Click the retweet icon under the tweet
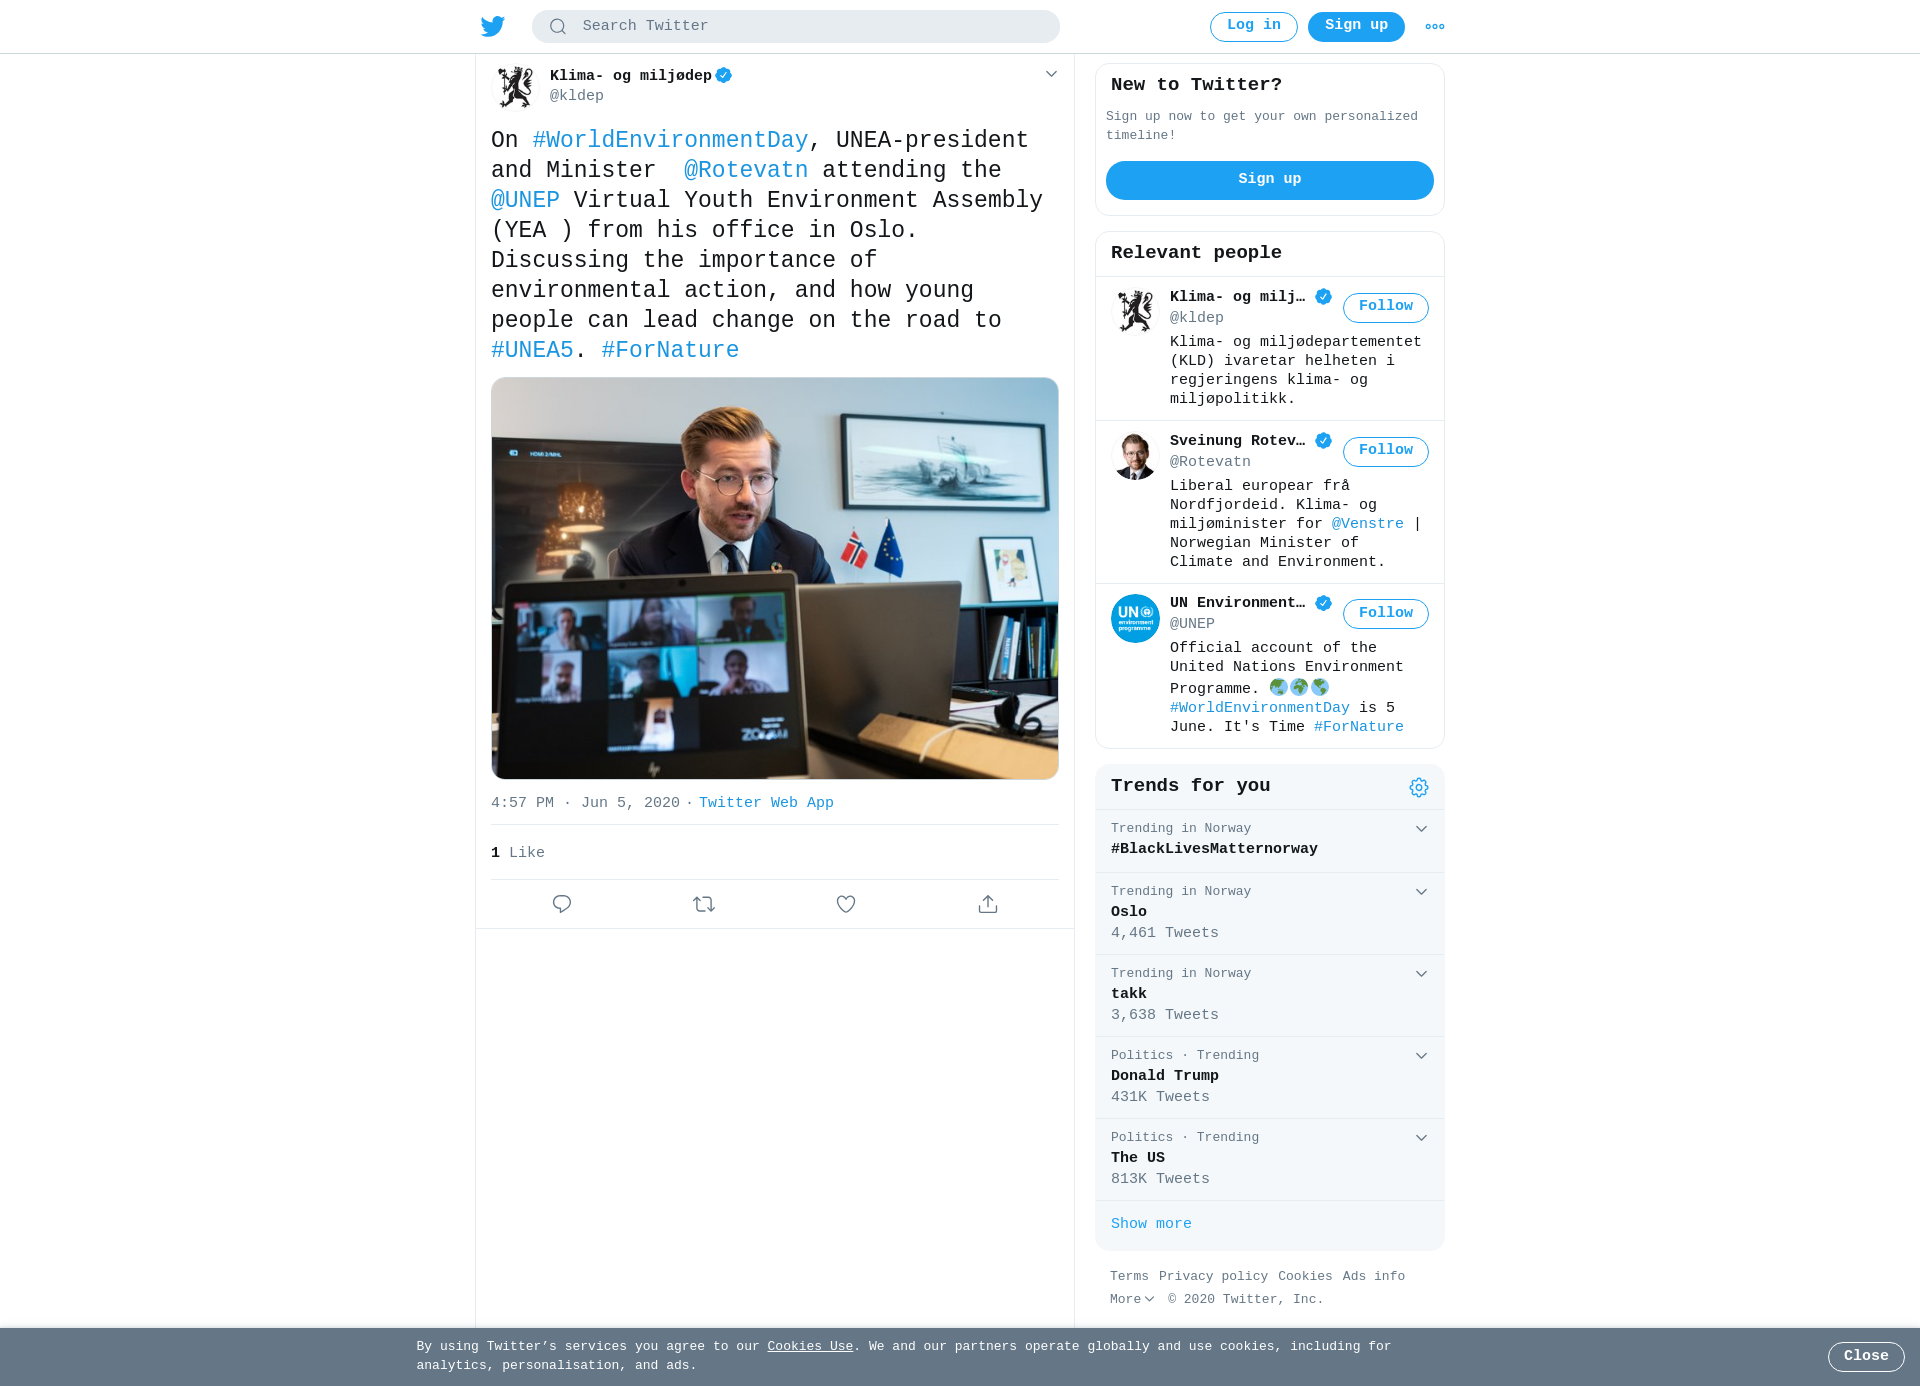 click(x=704, y=904)
